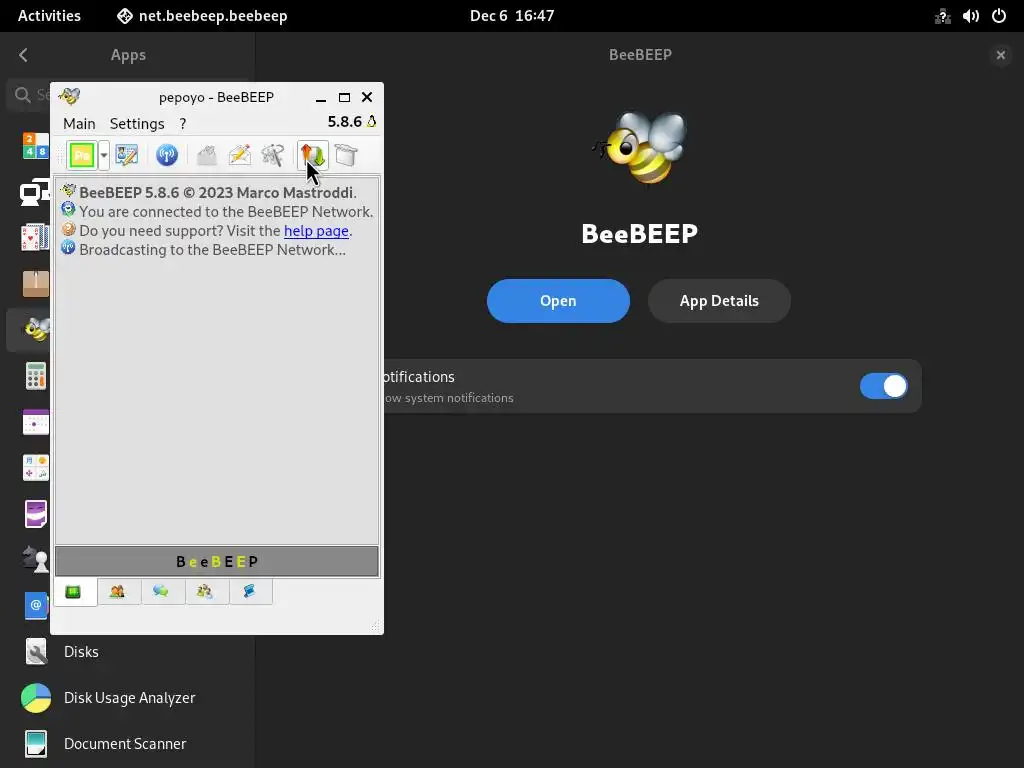Click the BeeBEEP version 5.8.6 penguin icon
This screenshot has height=768, width=1024.
click(x=372, y=121)
